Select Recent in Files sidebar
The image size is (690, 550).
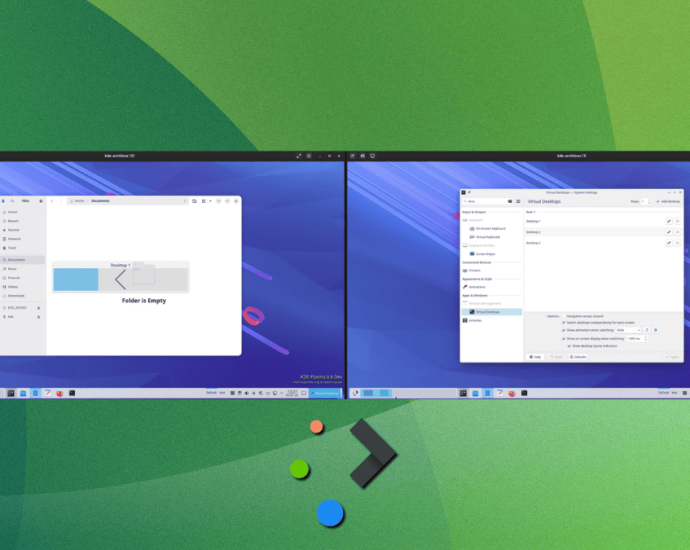coord(22,221)
